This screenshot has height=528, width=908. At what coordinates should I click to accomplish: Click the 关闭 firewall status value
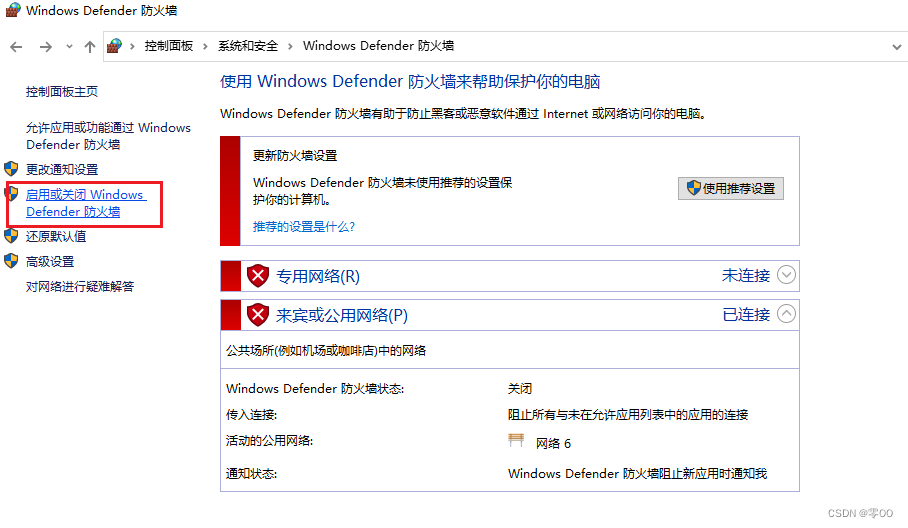coord(519,388)
